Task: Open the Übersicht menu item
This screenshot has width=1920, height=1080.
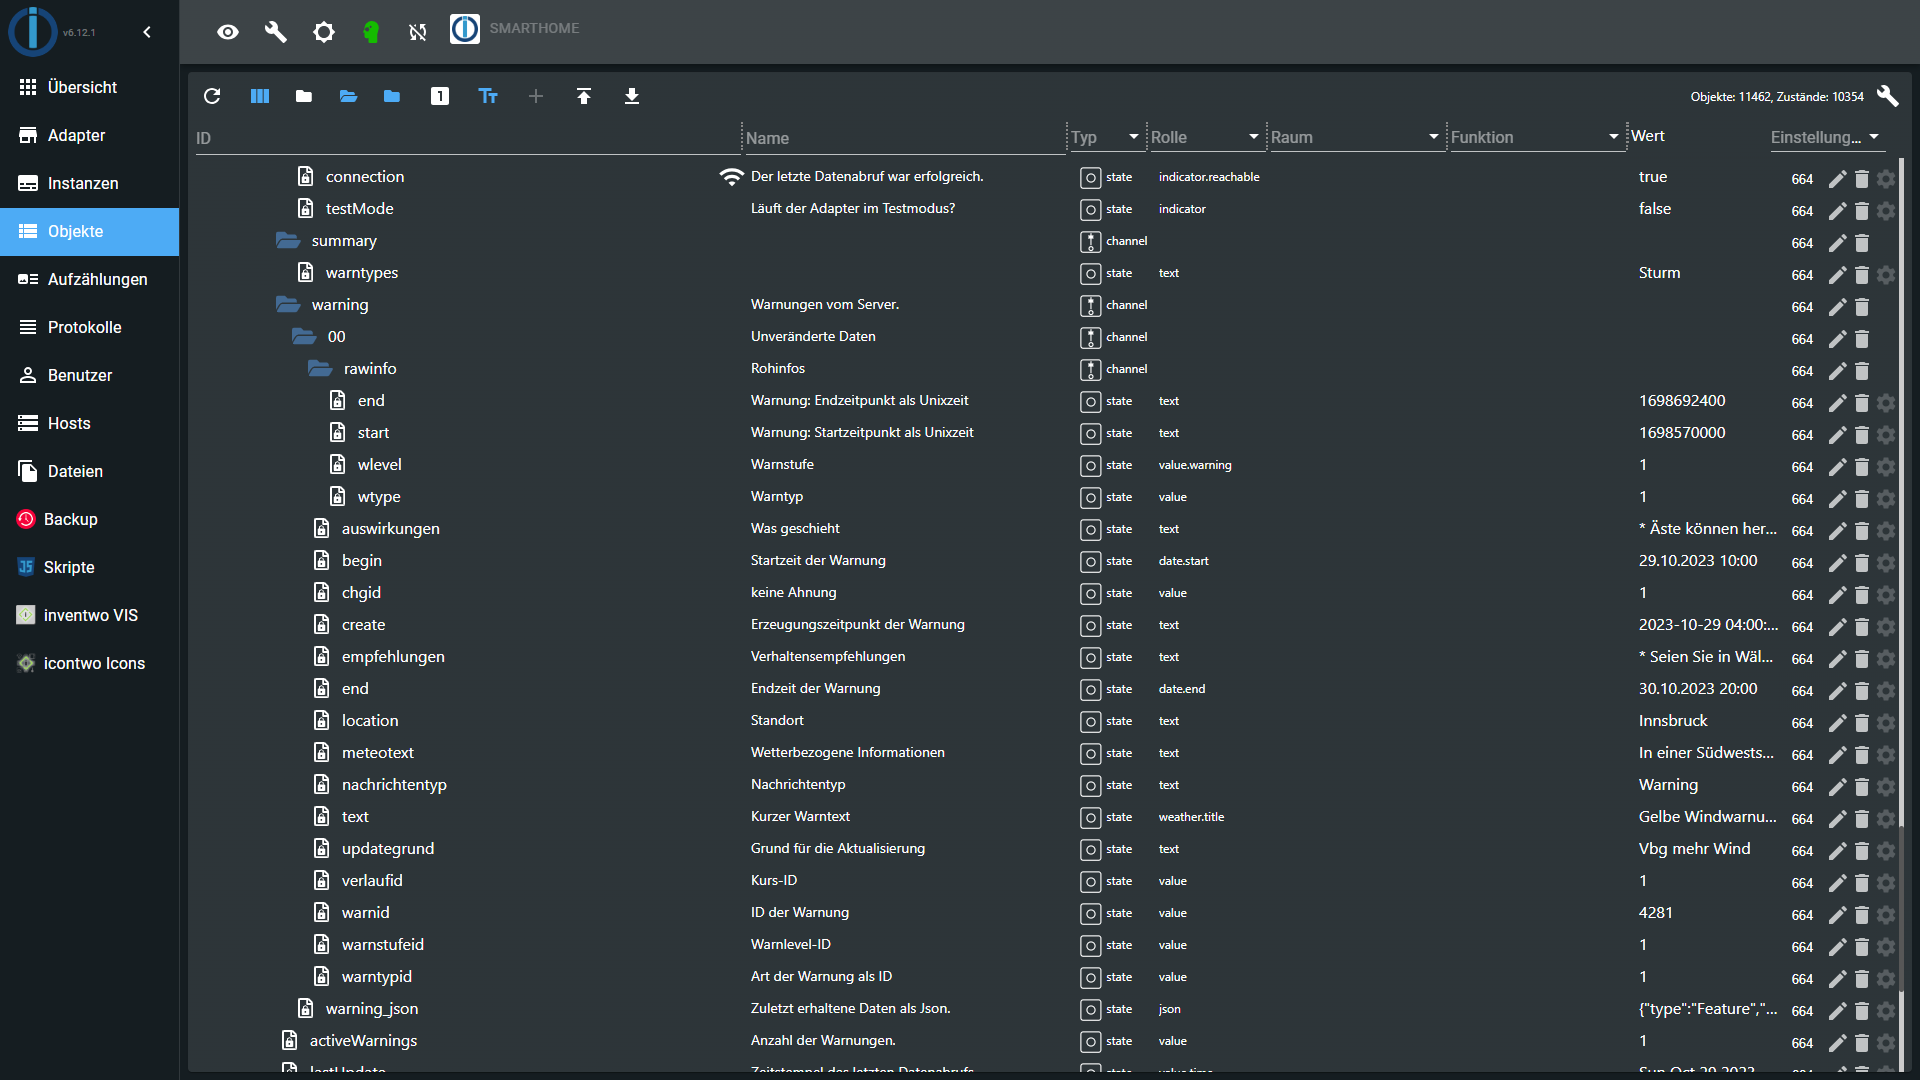Action: (90, 87)
